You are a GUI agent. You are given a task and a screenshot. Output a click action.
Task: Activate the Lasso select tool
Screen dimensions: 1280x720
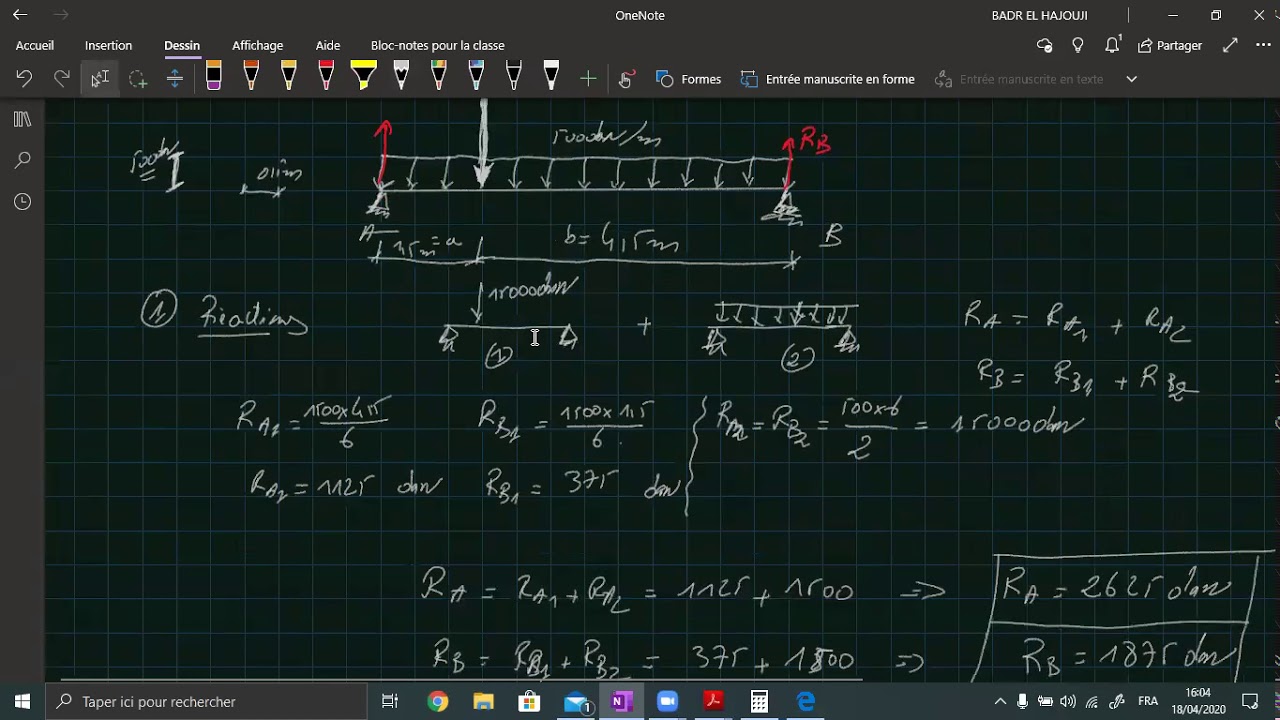pyautogui.click(x=137, y=79)
